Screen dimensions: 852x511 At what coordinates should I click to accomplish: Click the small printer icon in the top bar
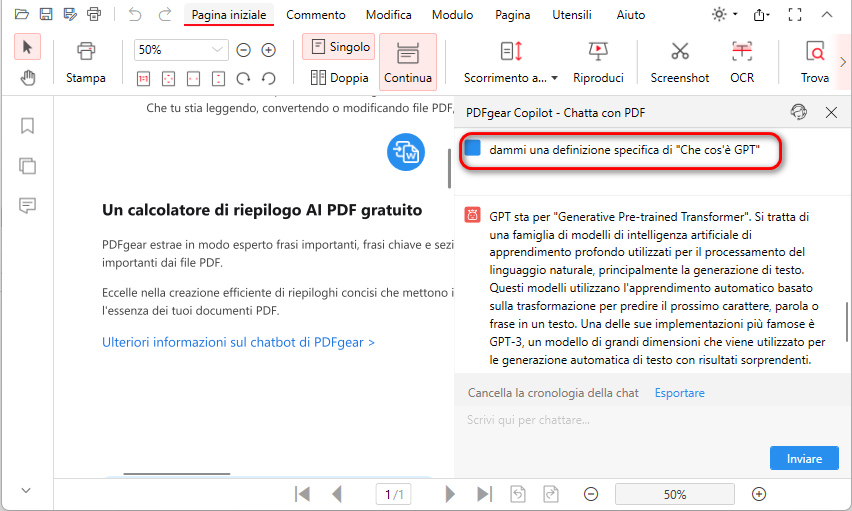tap(94, 14)
